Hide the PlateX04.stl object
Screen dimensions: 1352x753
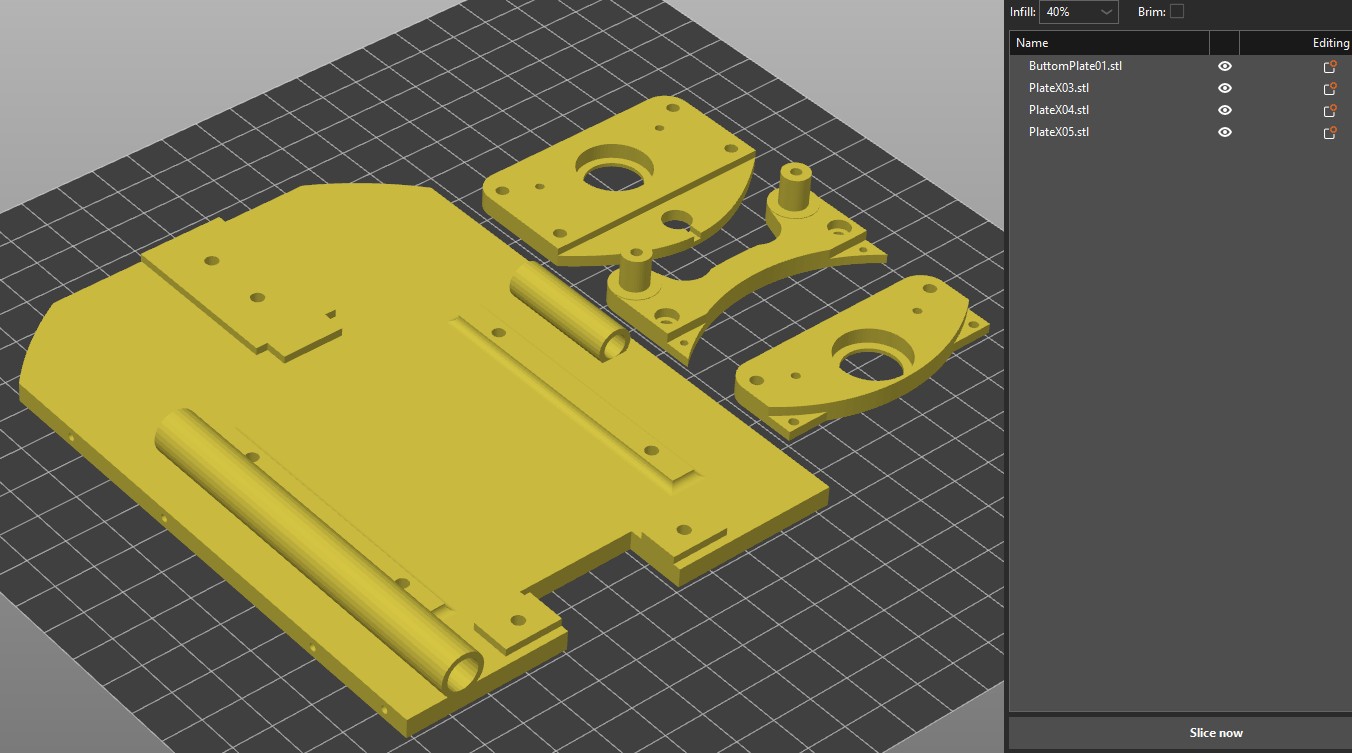(x=1225, y=110)
